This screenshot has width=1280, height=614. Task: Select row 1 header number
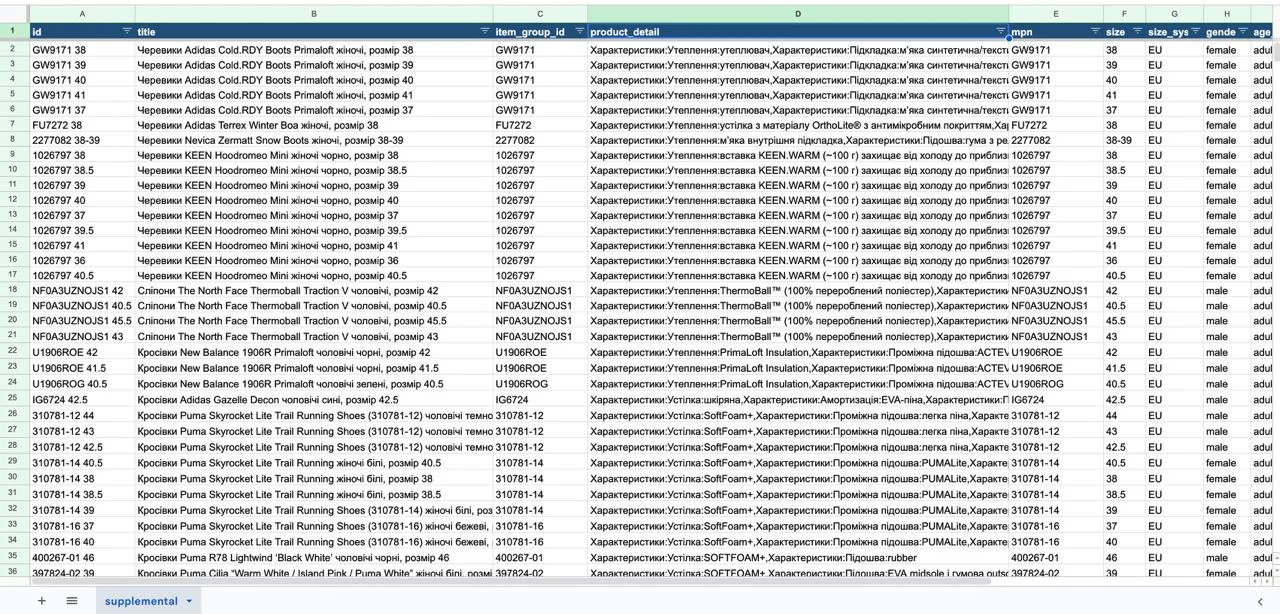click(14, 31)
